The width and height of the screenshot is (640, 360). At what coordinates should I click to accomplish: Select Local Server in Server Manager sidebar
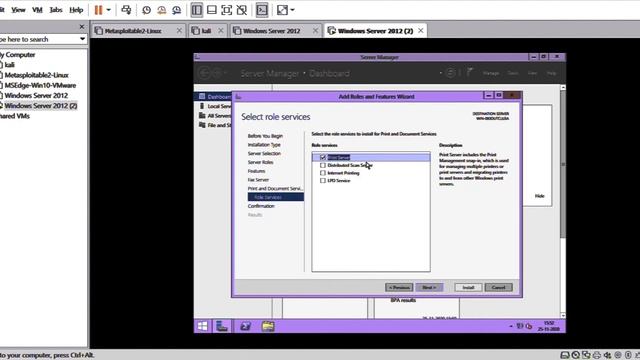click(215, 106)
